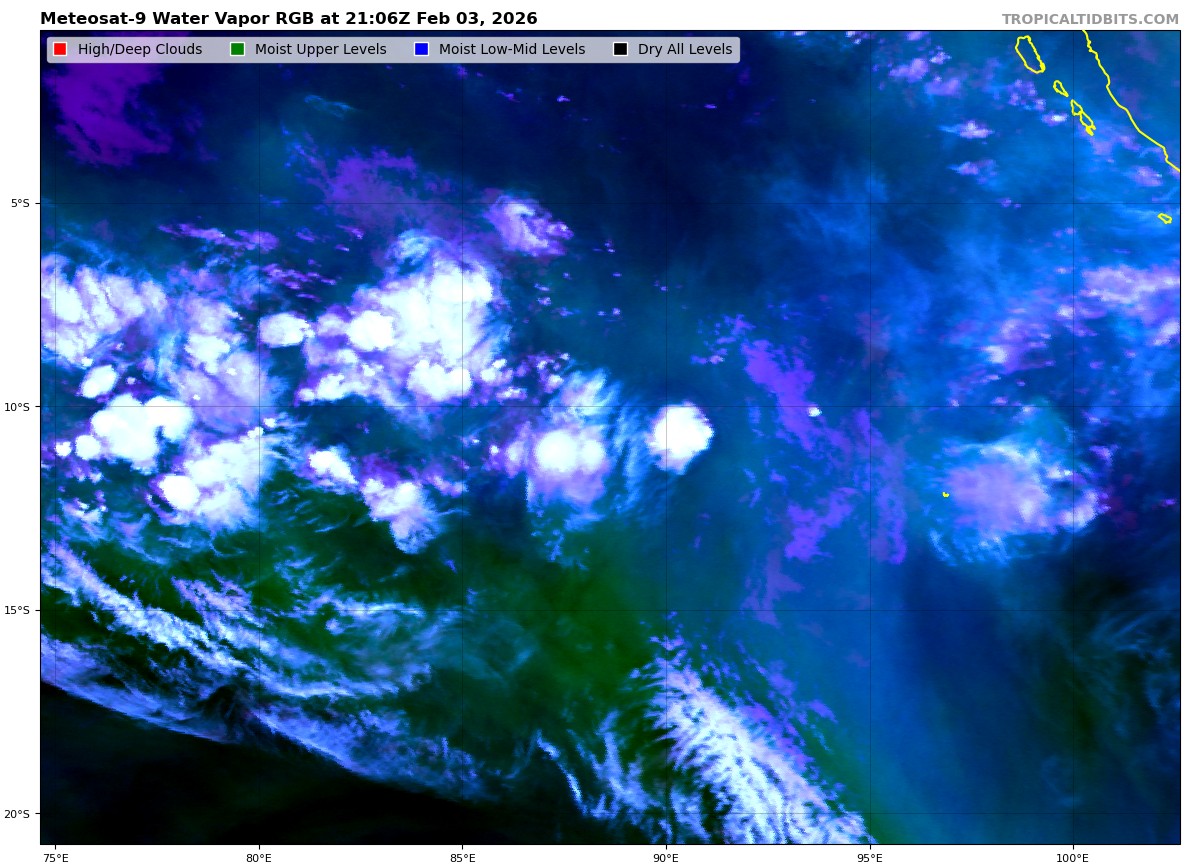1200x867 pixels.
Task: Select the "High/Deep Clouds" legend label
Action: 140,50
